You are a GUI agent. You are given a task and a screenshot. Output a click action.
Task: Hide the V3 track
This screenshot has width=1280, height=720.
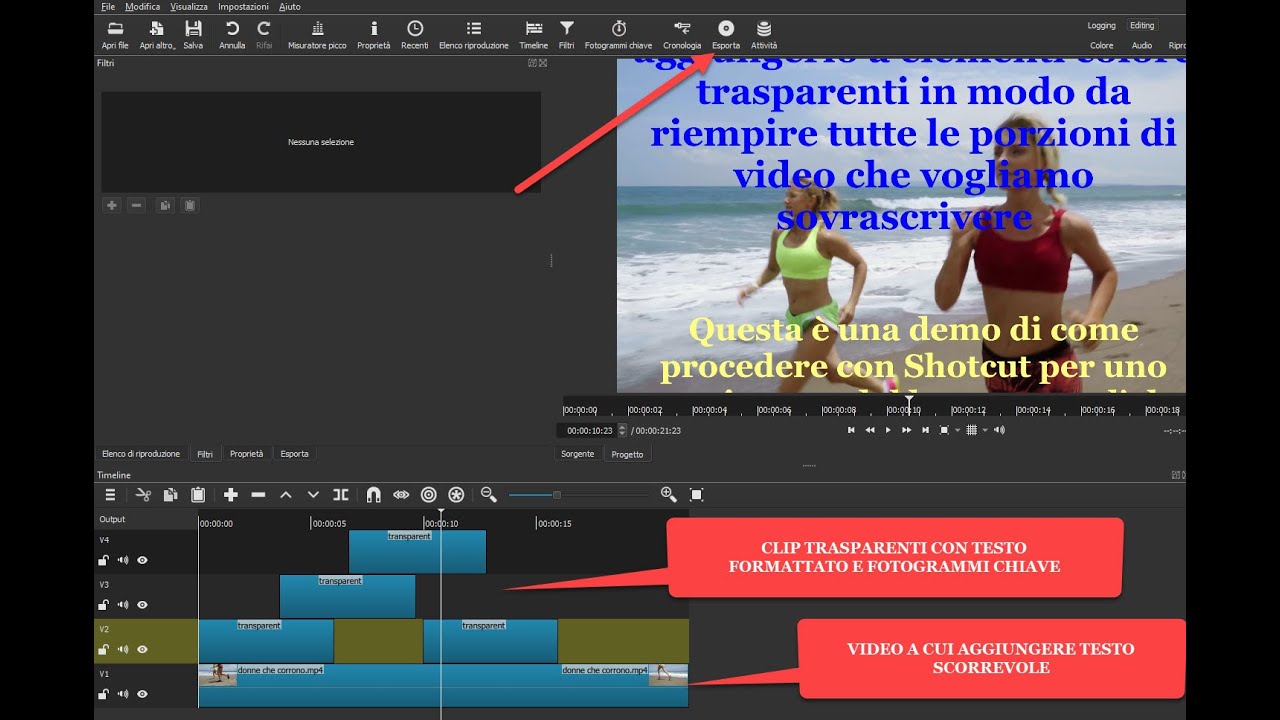[142, 605]
